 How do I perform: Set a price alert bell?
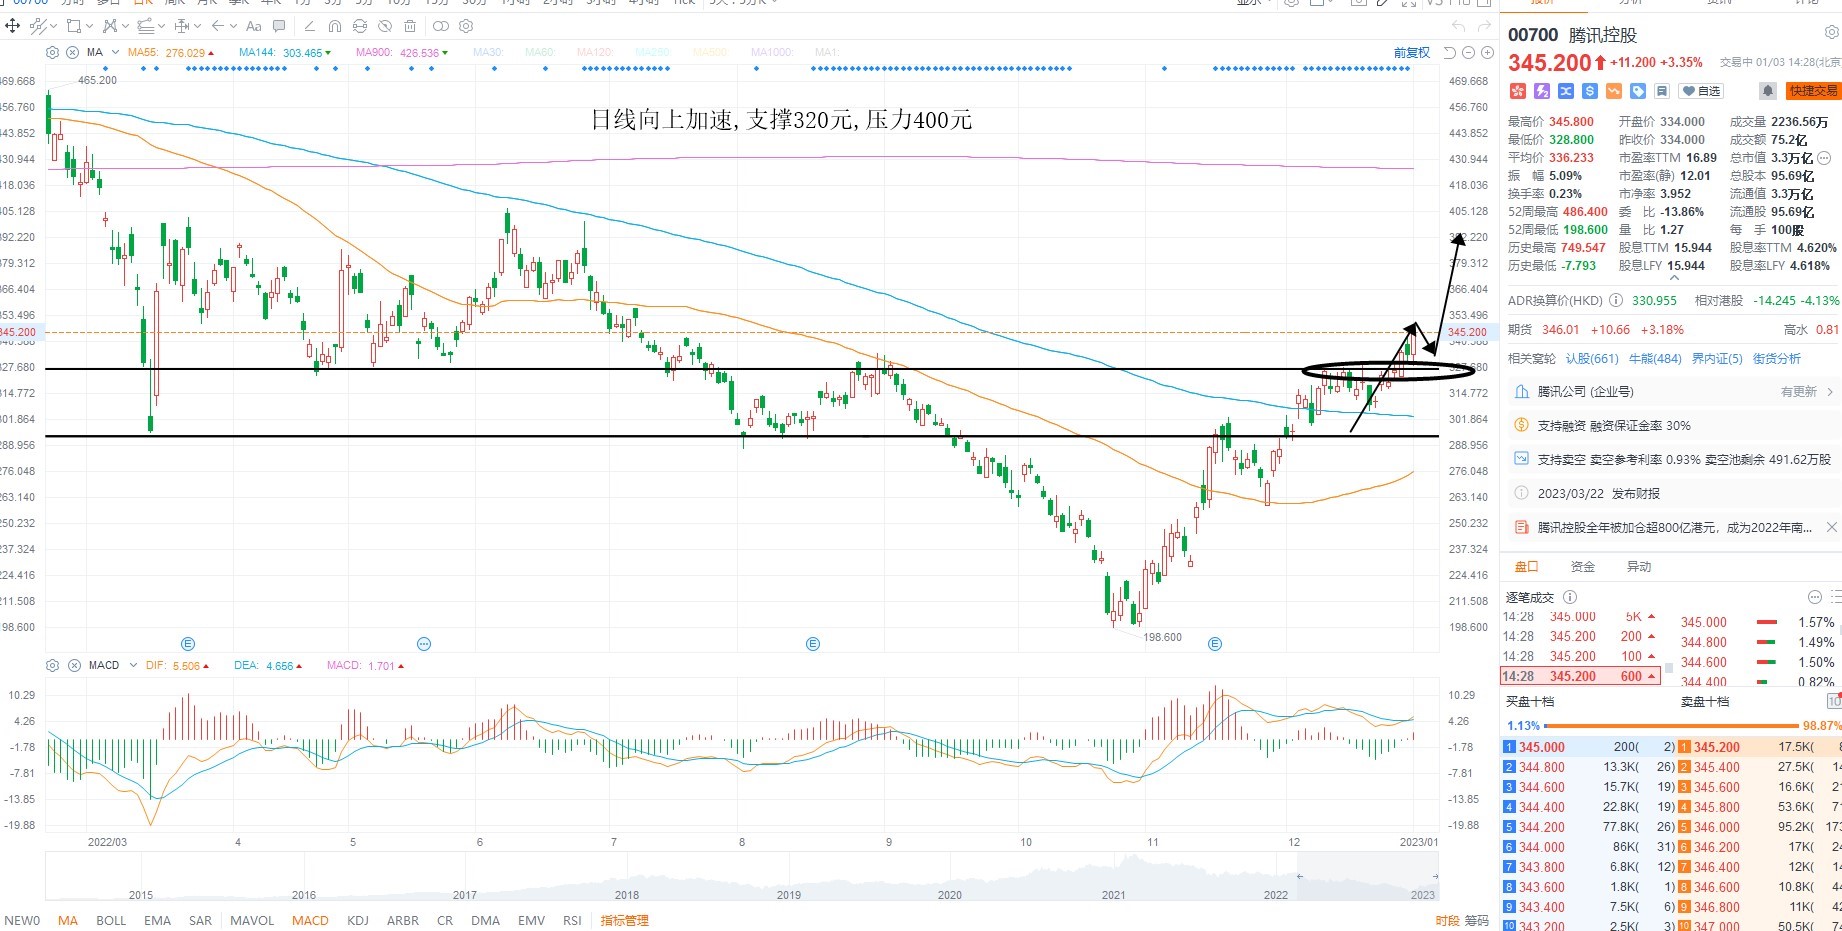tap(1768, 91)
